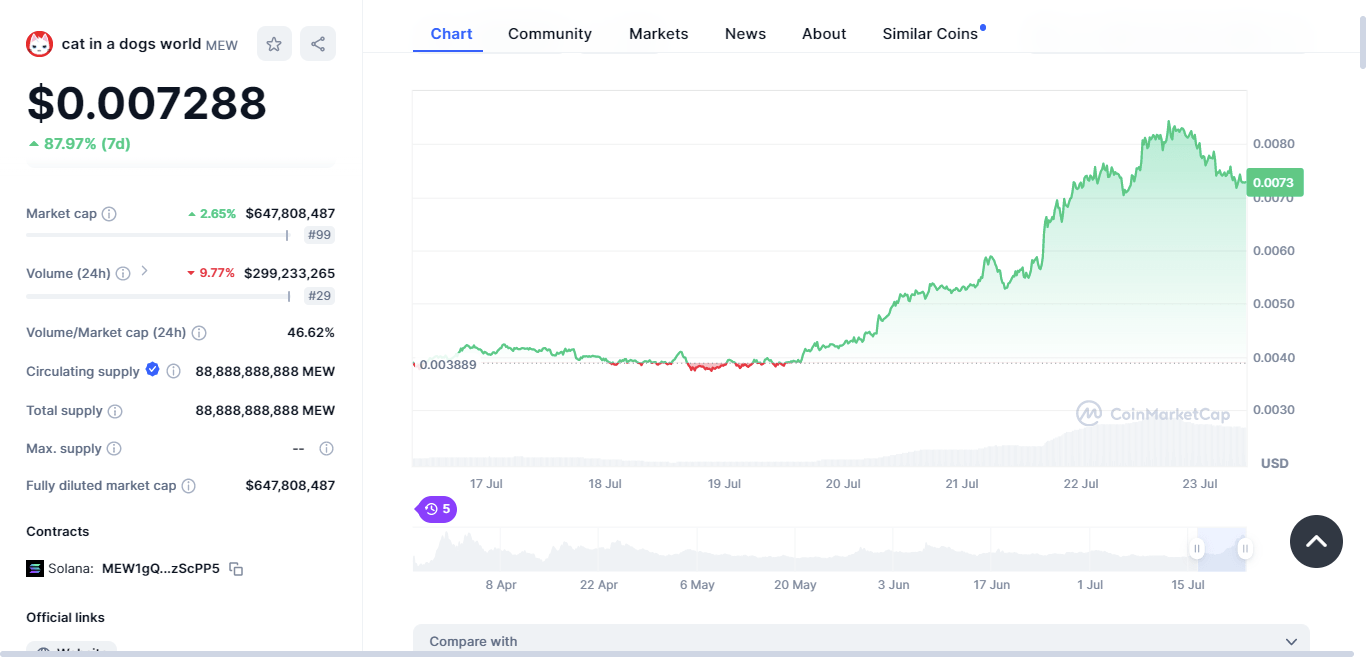This screenshot has width=1366, height=657.
Task: Open Max. supply label info icon
Action: point(114,449)
